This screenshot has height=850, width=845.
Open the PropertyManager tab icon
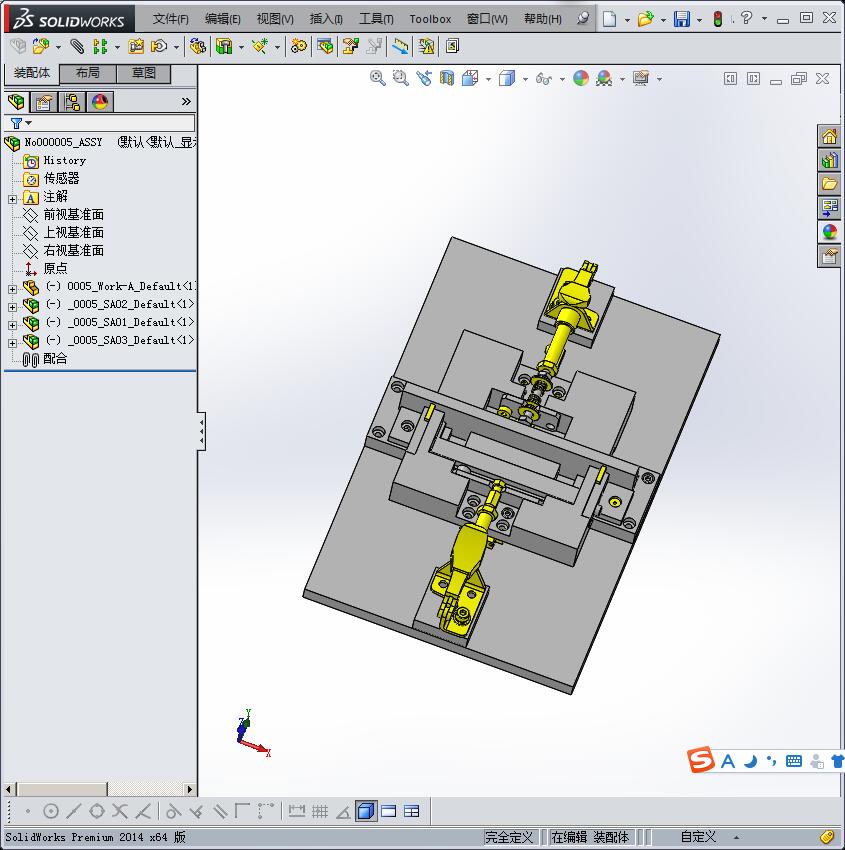coord(44,102)
